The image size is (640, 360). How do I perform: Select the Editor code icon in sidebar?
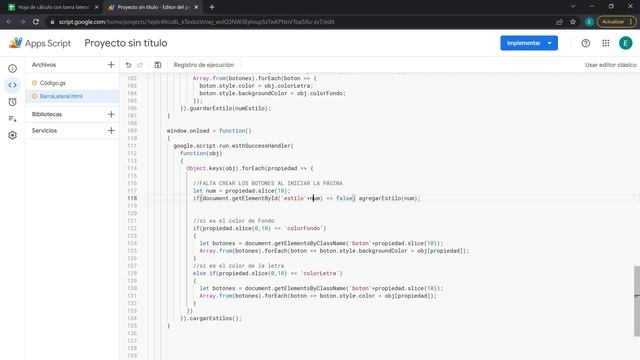[13, 85]
